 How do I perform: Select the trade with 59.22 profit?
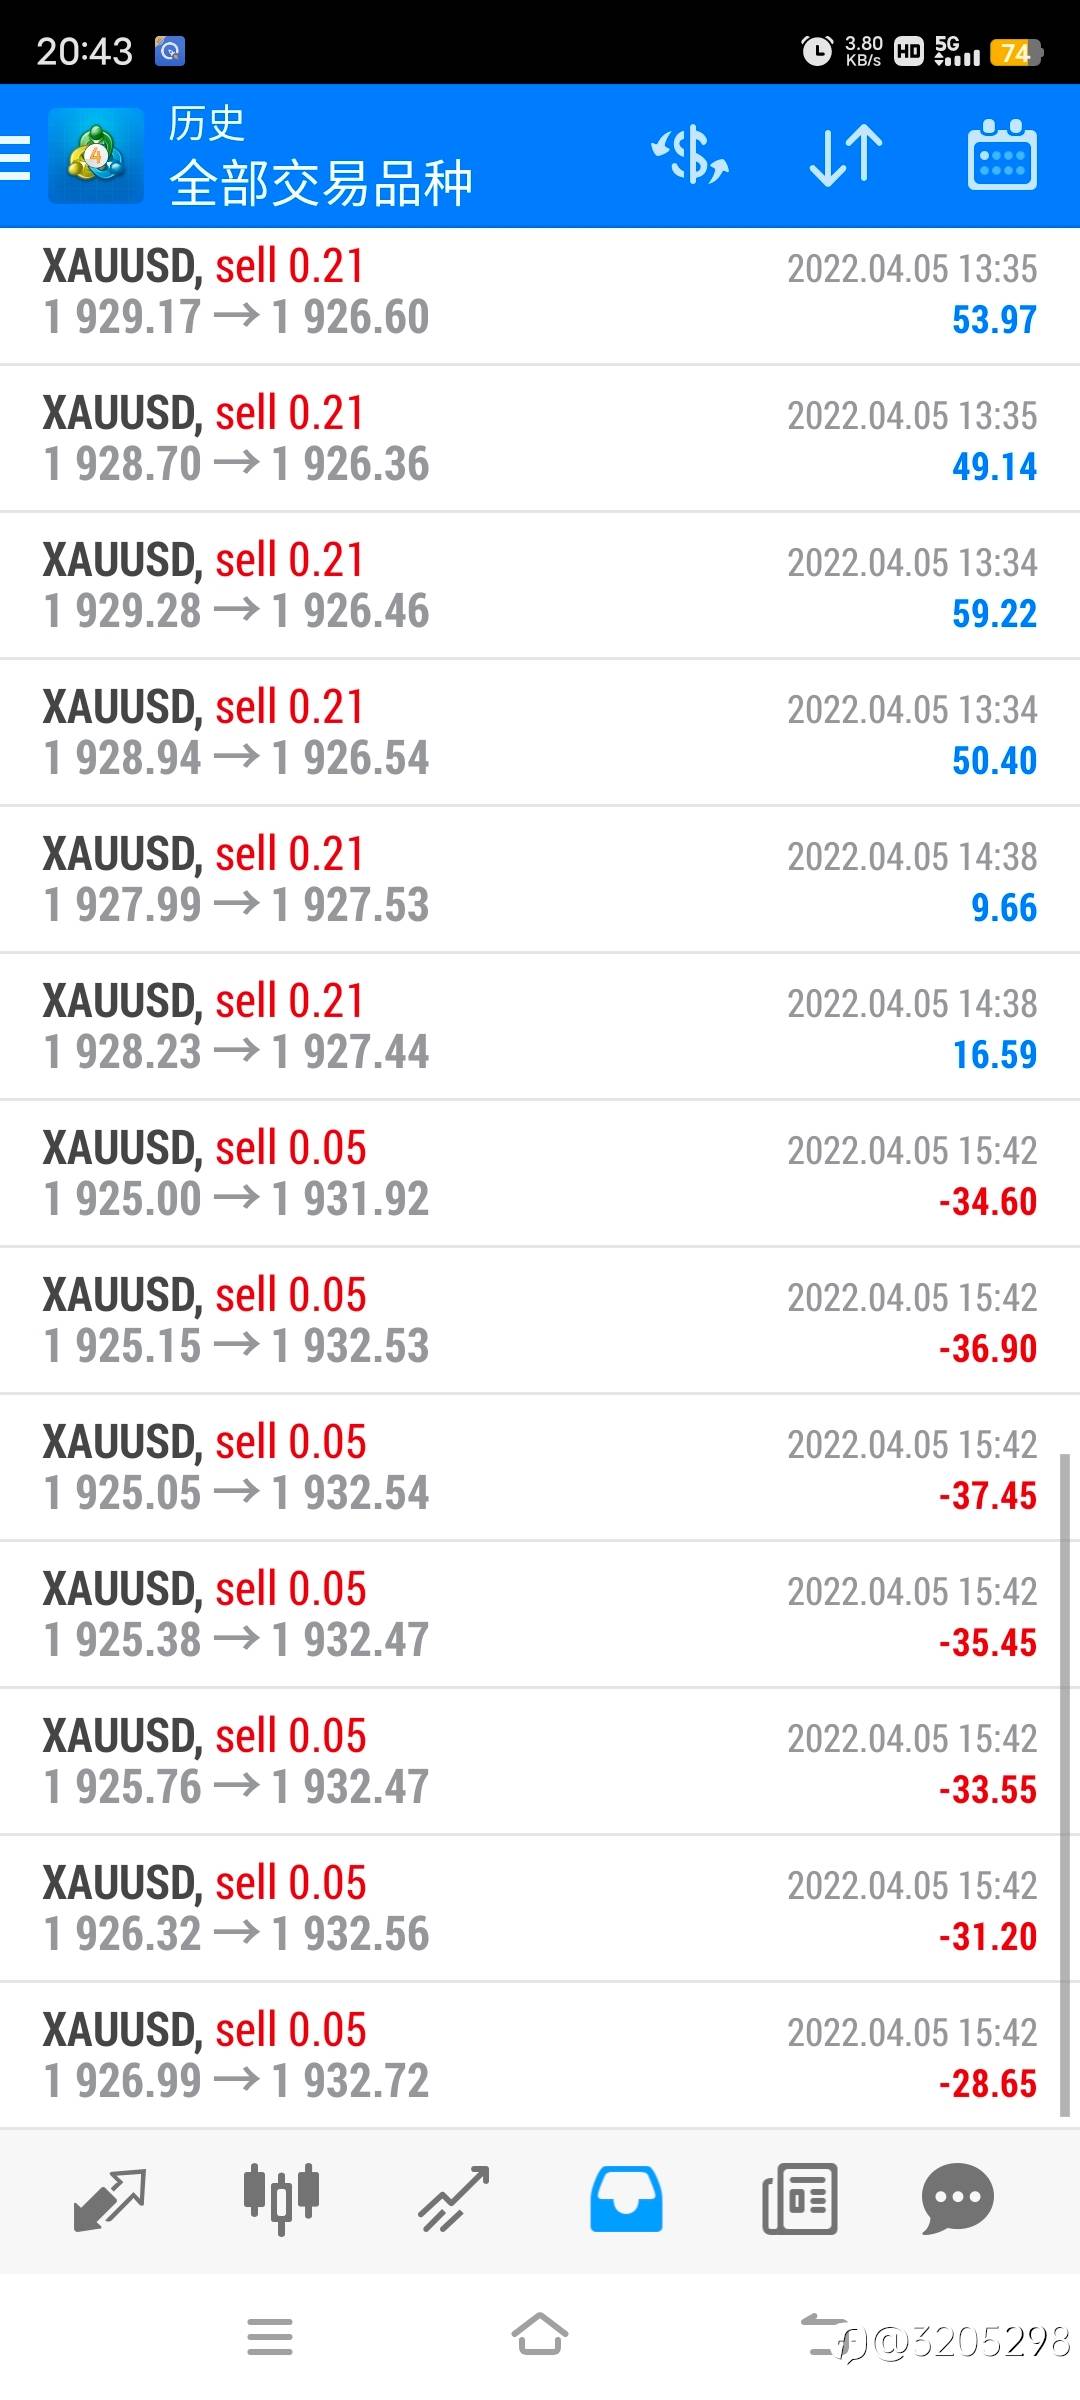coord(540,586)
